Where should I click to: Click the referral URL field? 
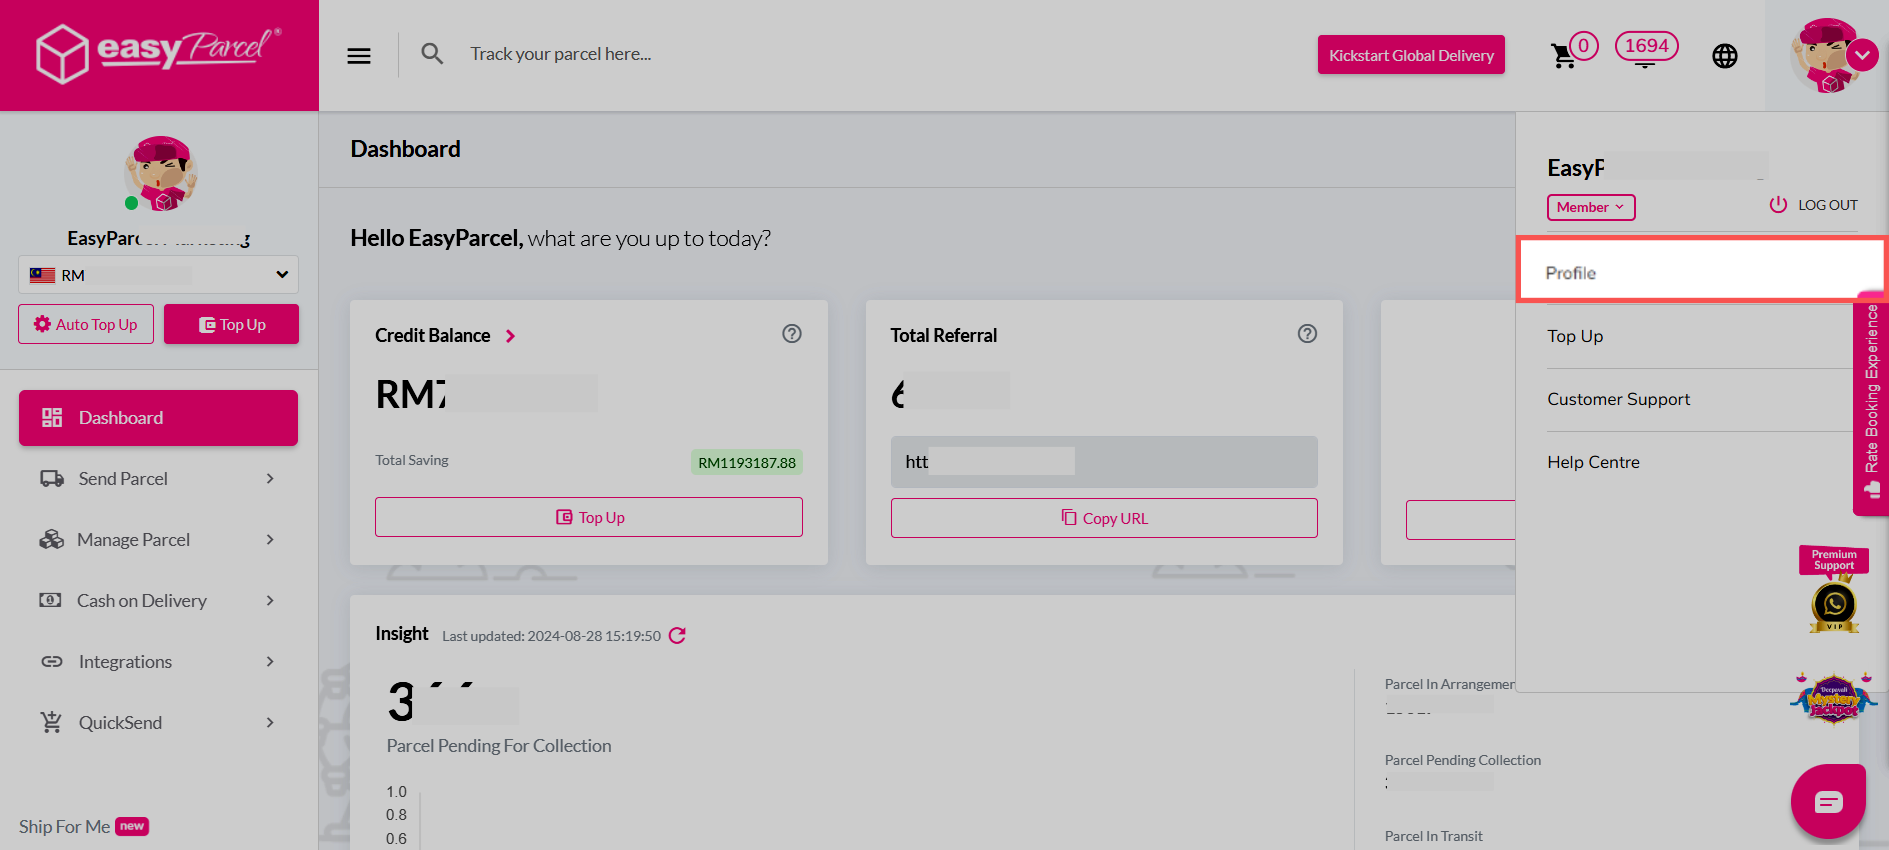coord(1104,461)
